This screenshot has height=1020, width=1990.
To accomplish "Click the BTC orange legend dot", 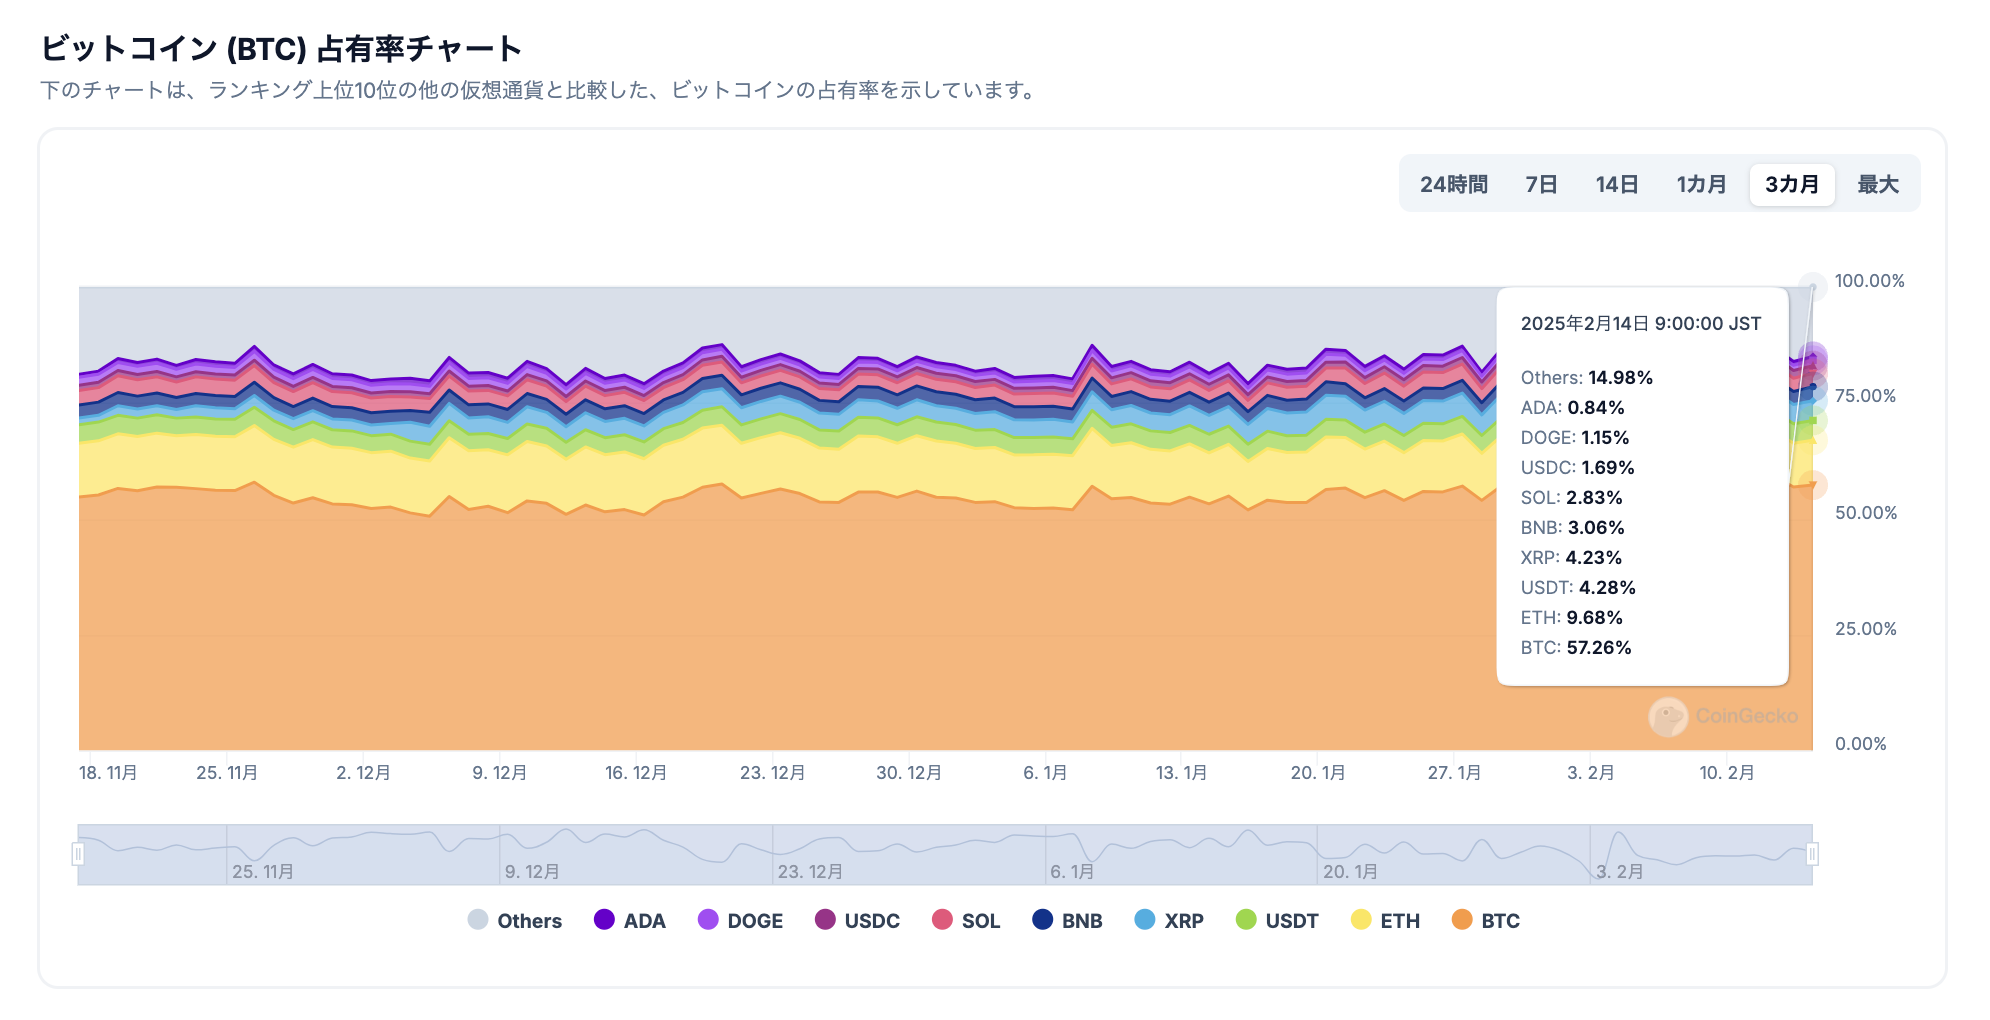I will [x=1461, y=920].
